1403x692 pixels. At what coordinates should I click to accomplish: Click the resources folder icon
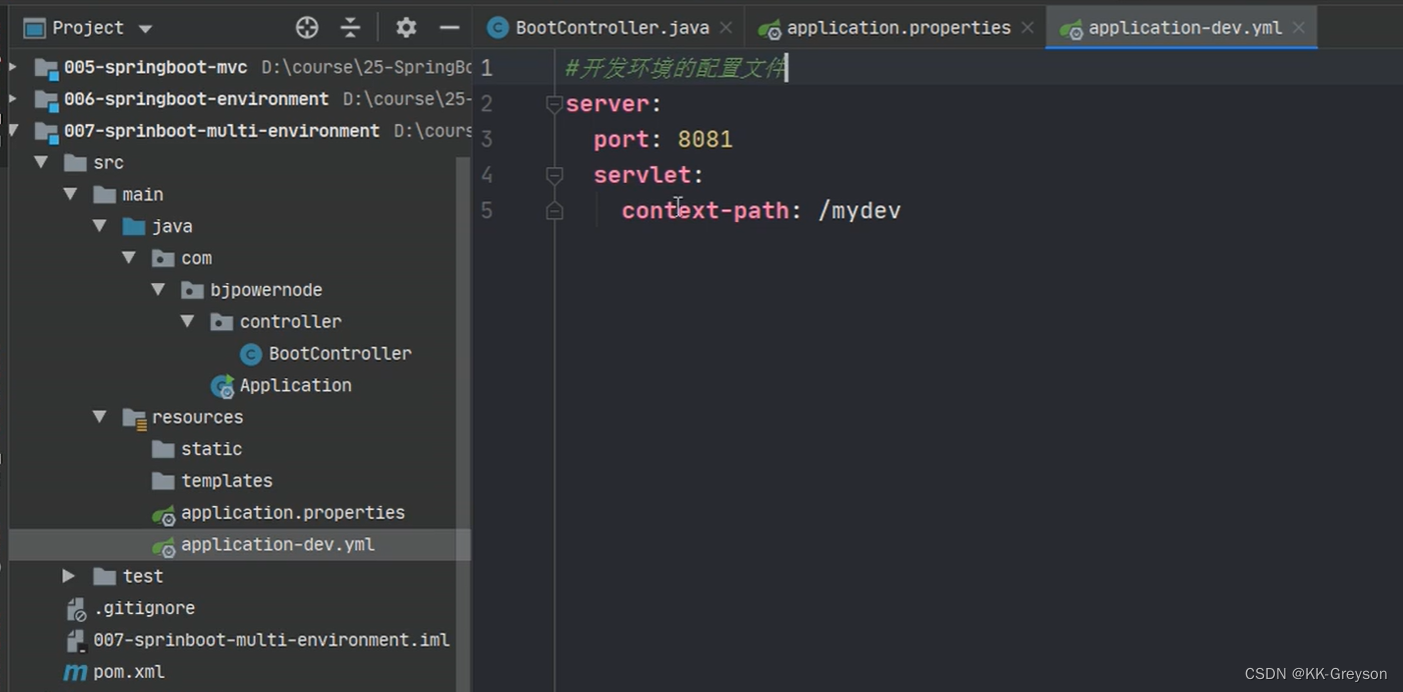pyautogui.click(x=134, y=418)
